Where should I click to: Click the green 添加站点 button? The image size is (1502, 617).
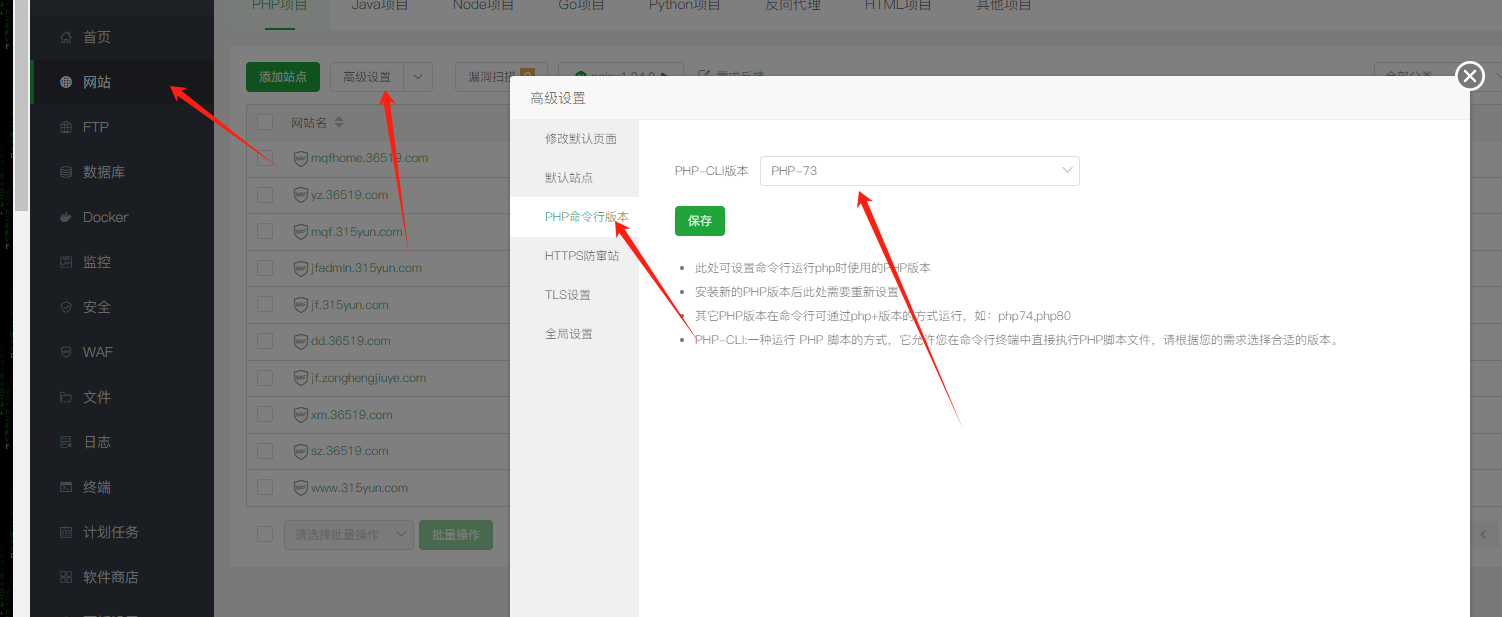click(x=283, y=77)
